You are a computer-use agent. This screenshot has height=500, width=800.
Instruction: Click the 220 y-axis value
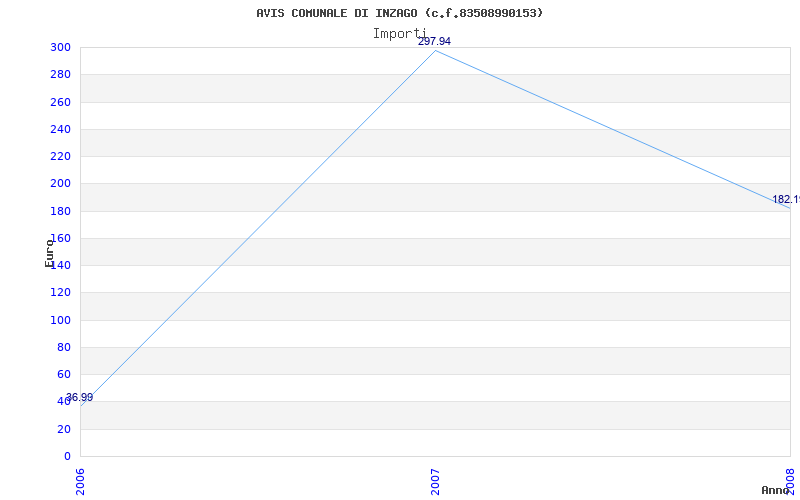pyautogui.click(x=60, y=157)
